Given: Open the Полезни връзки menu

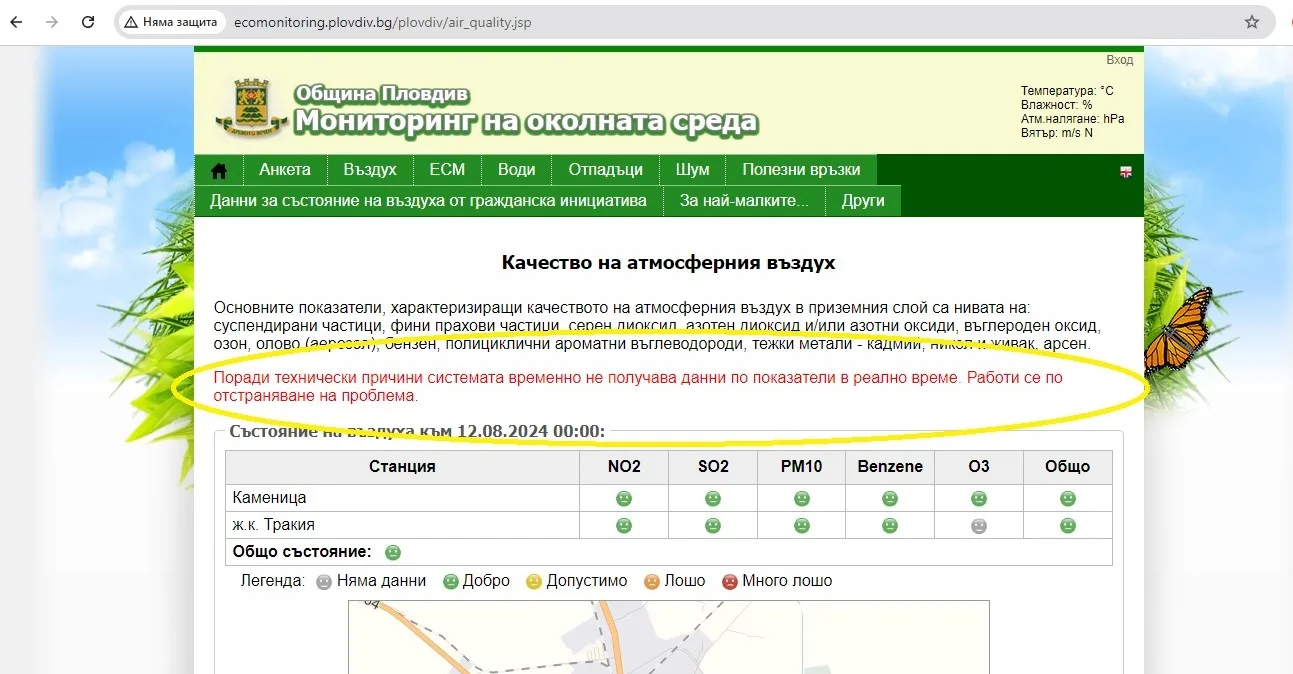Looking at the screenshot, I should 801,170.
